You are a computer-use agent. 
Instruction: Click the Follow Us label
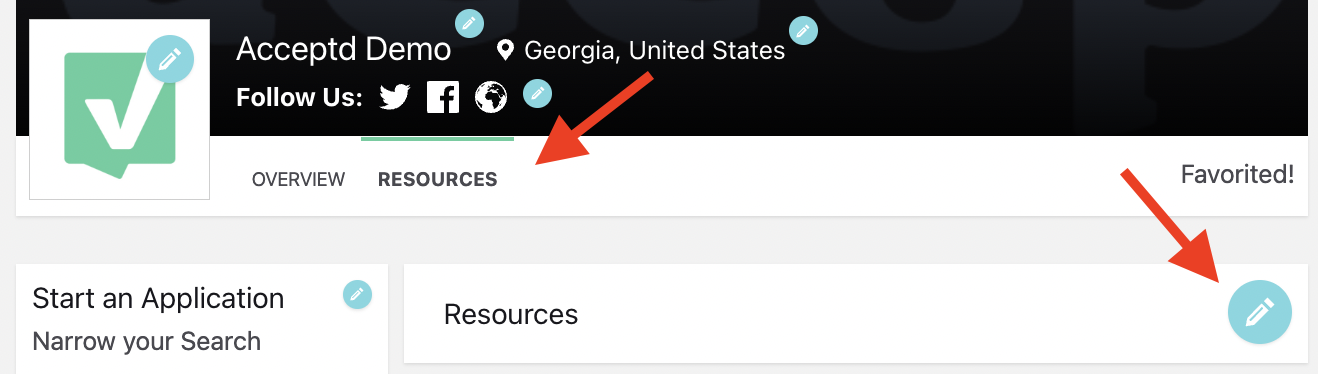(x=299, y=98)
